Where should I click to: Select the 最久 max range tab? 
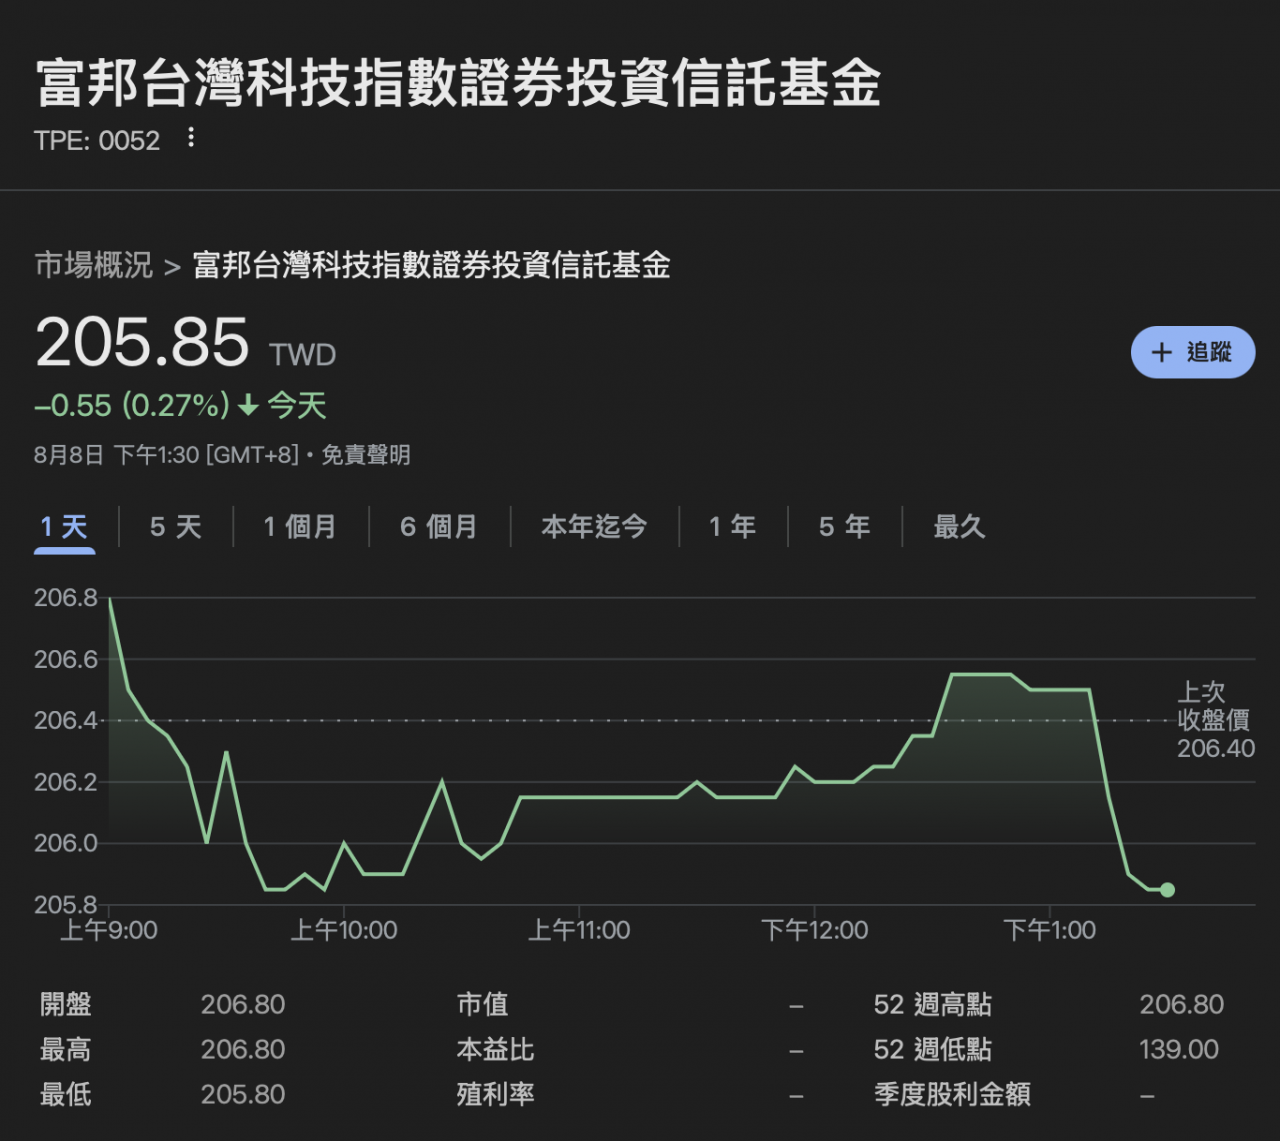[959, 527]
